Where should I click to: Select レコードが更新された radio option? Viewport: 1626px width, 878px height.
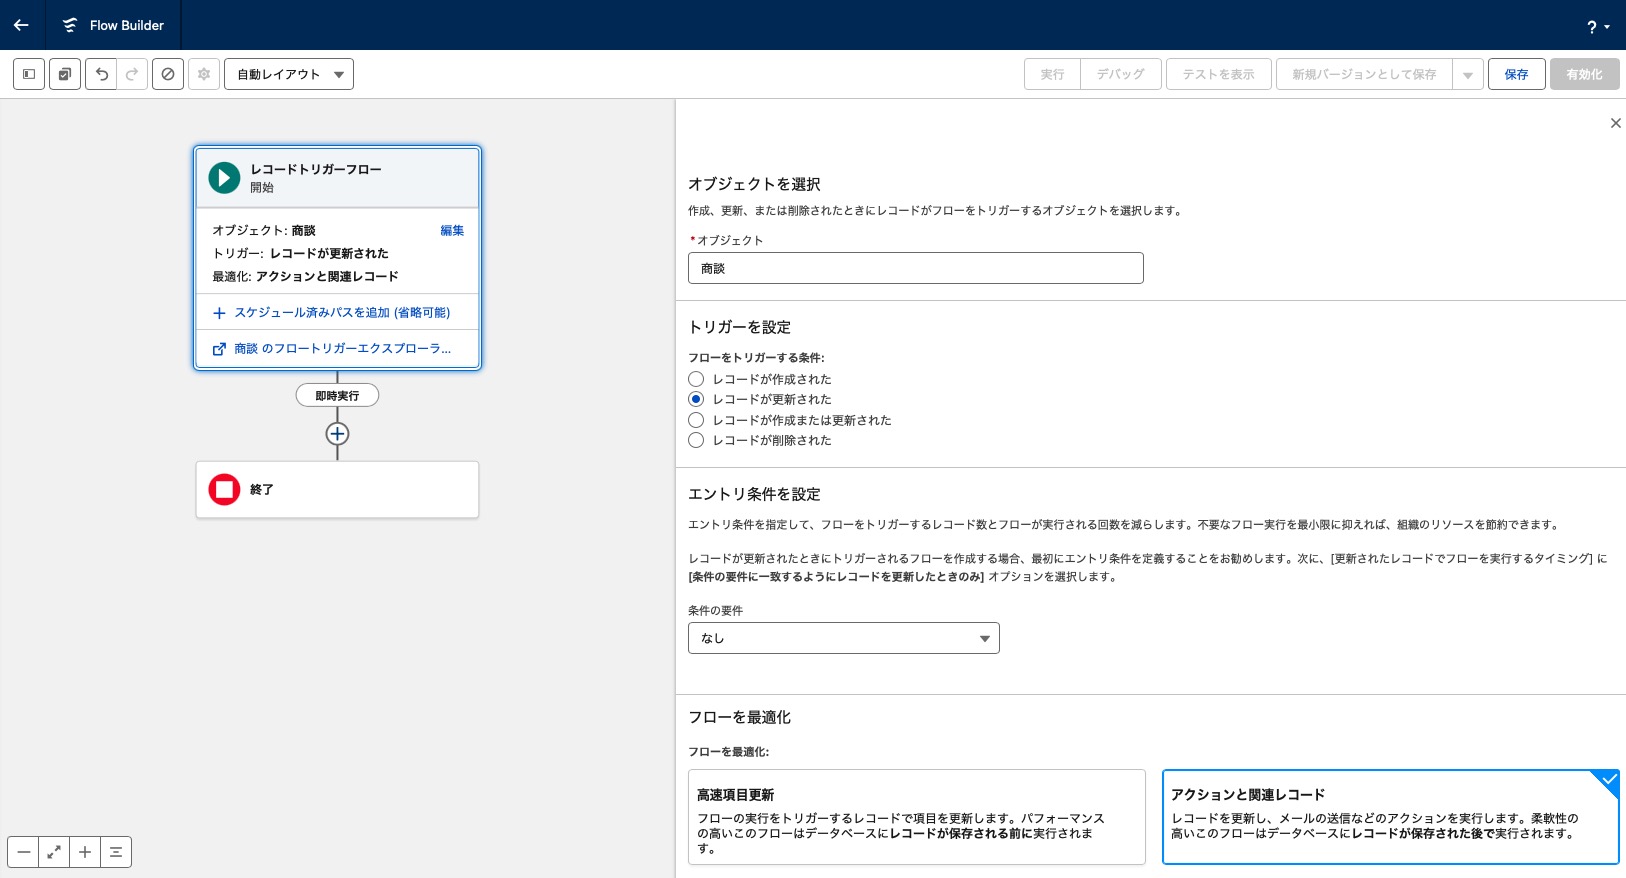696,399
